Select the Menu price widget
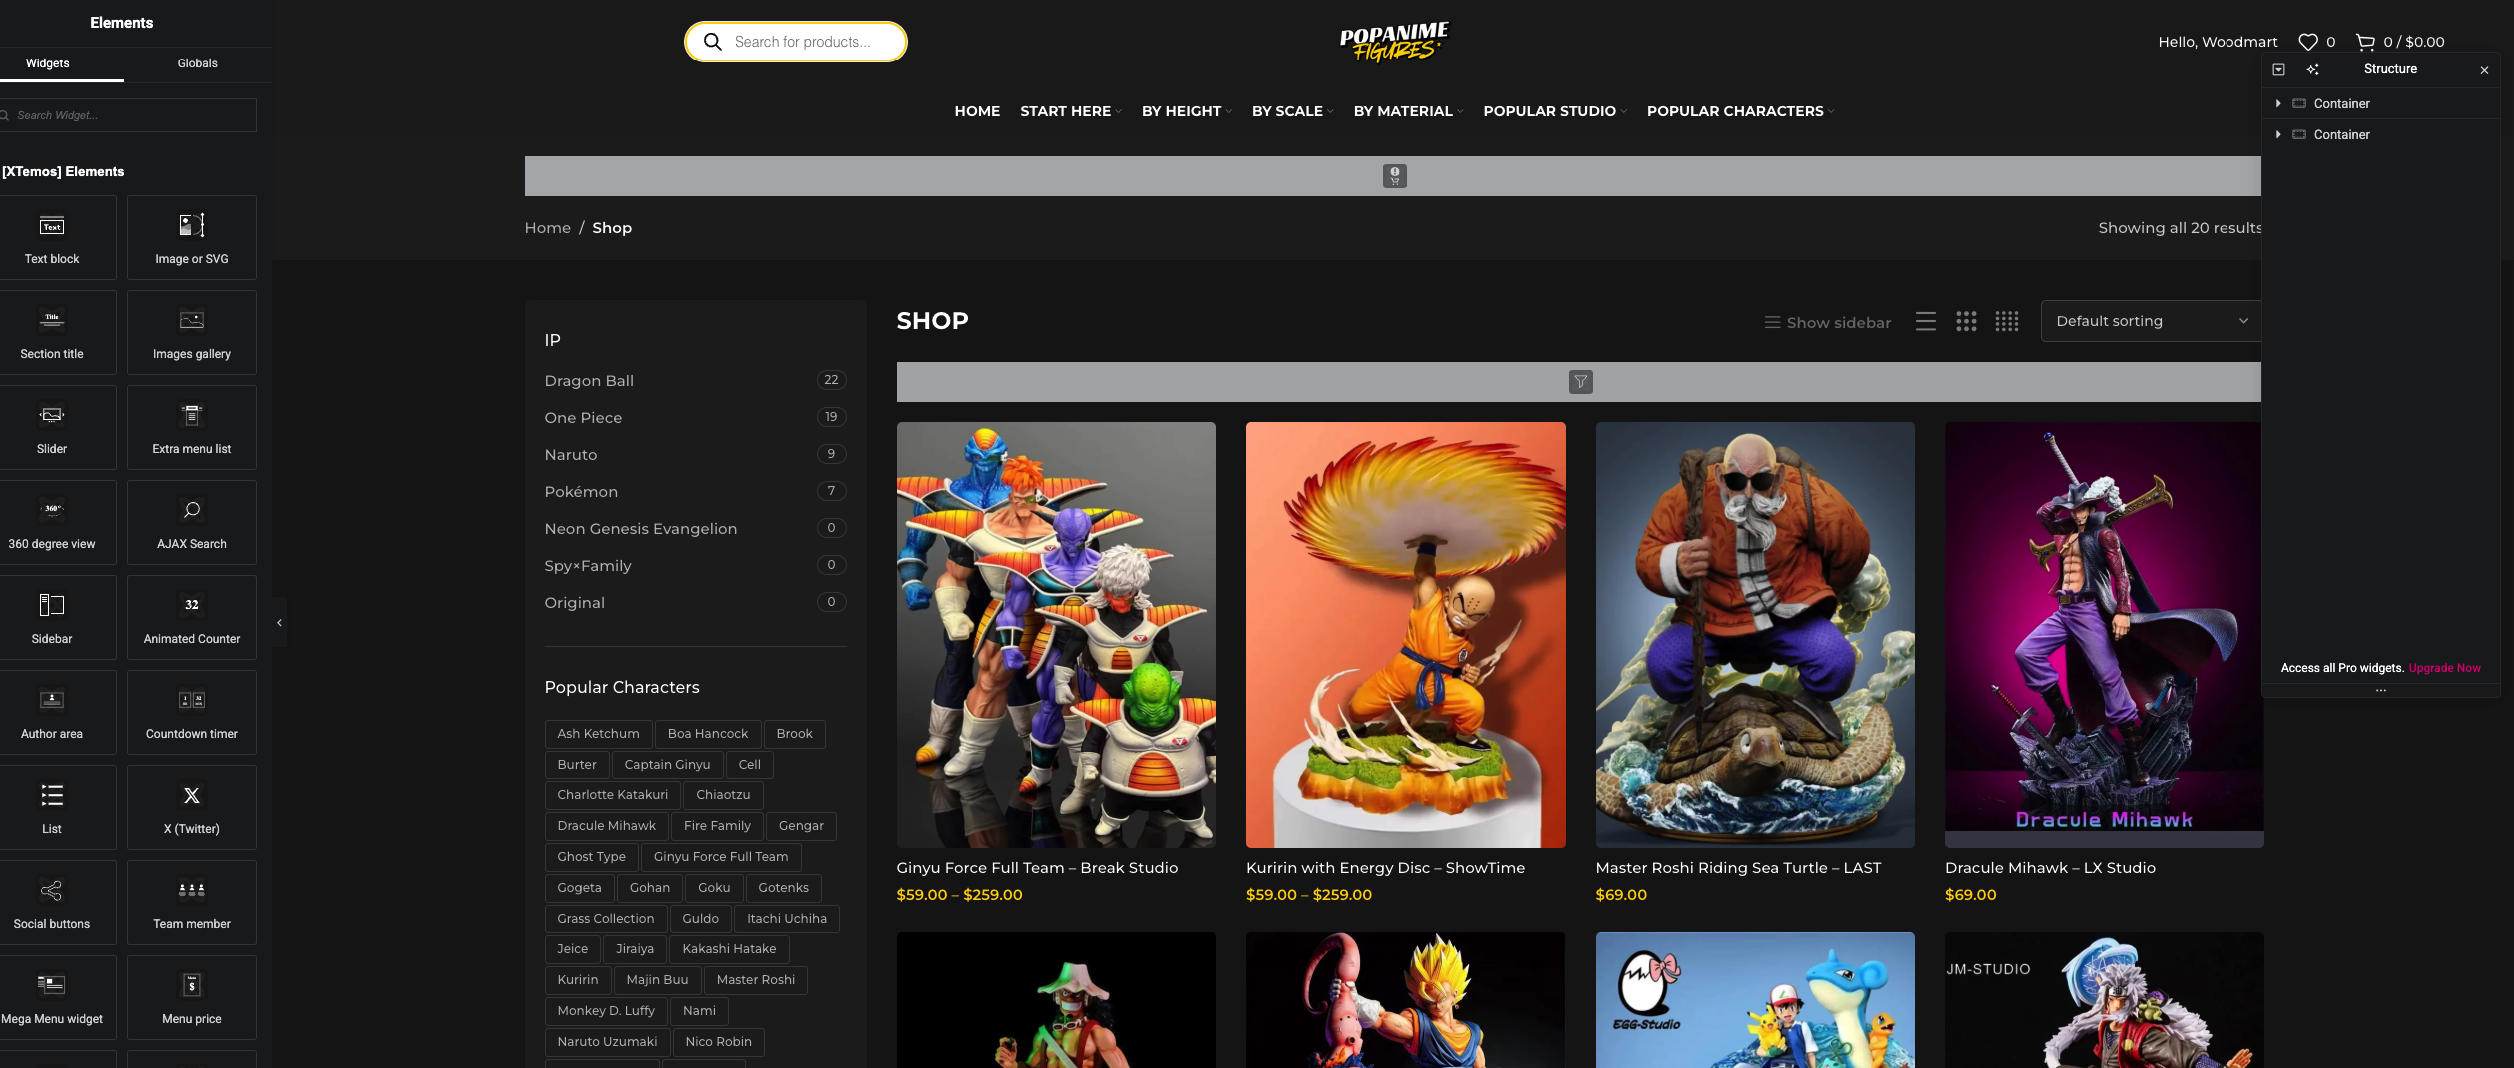 point(192,997)
